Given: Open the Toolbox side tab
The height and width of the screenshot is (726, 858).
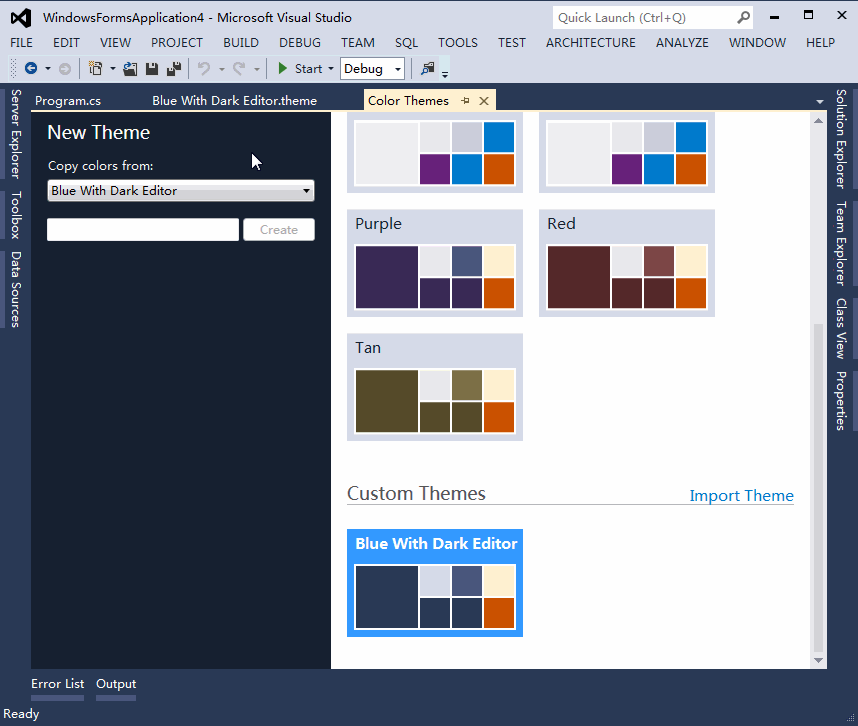Looking at the screenshot, I should pyautogui.click(x=15, y=215).
